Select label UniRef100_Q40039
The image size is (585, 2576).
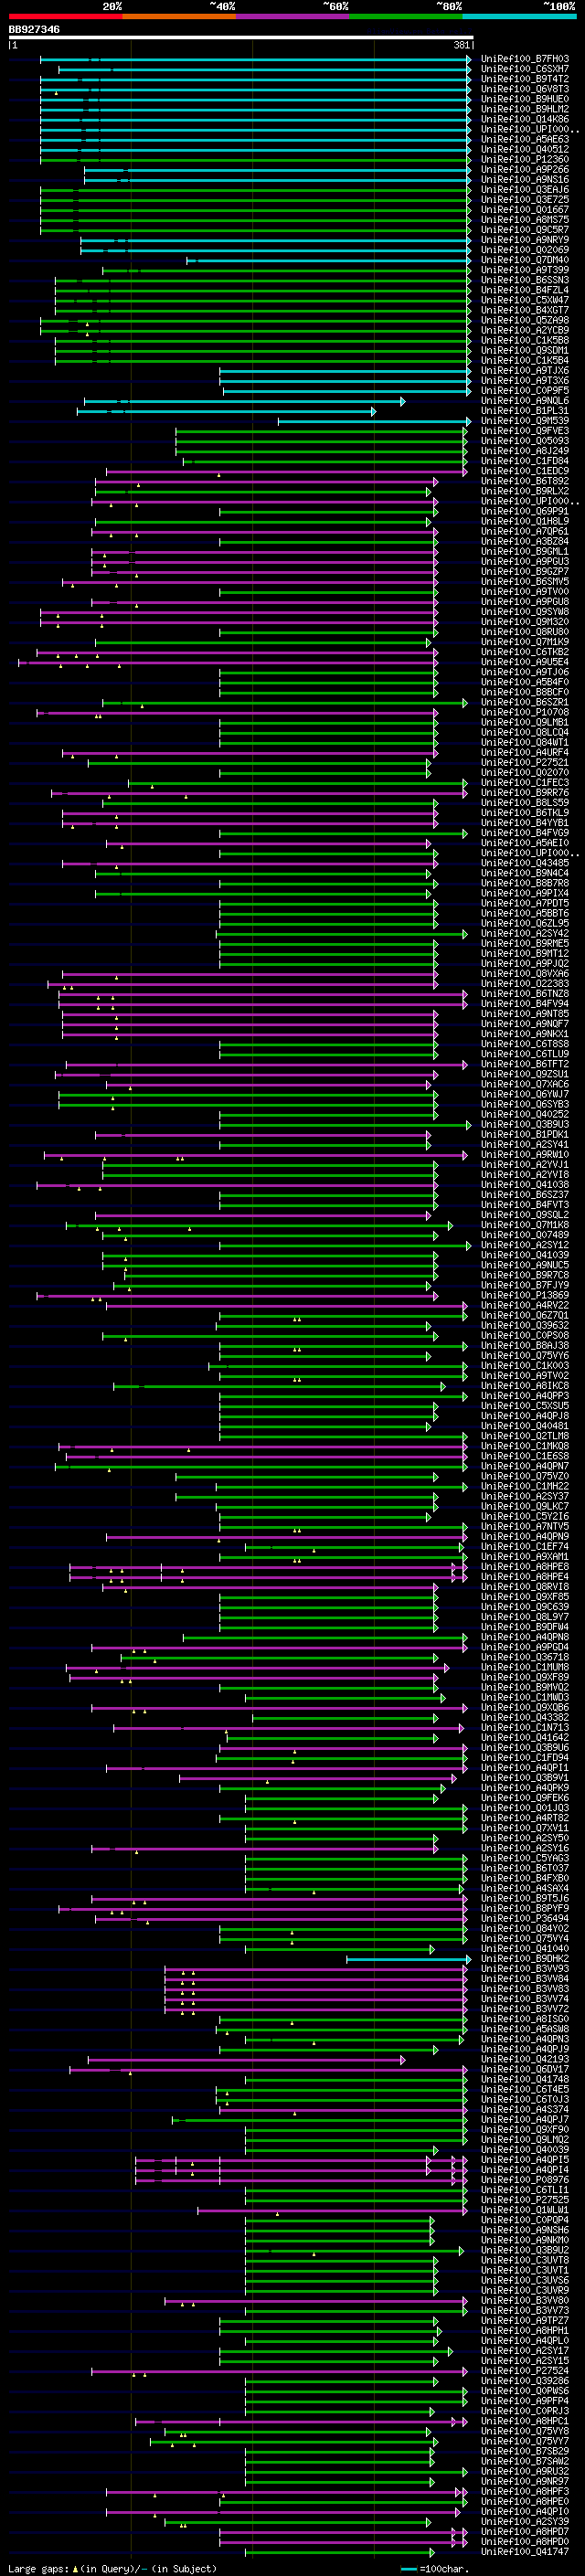[525, 2150]
